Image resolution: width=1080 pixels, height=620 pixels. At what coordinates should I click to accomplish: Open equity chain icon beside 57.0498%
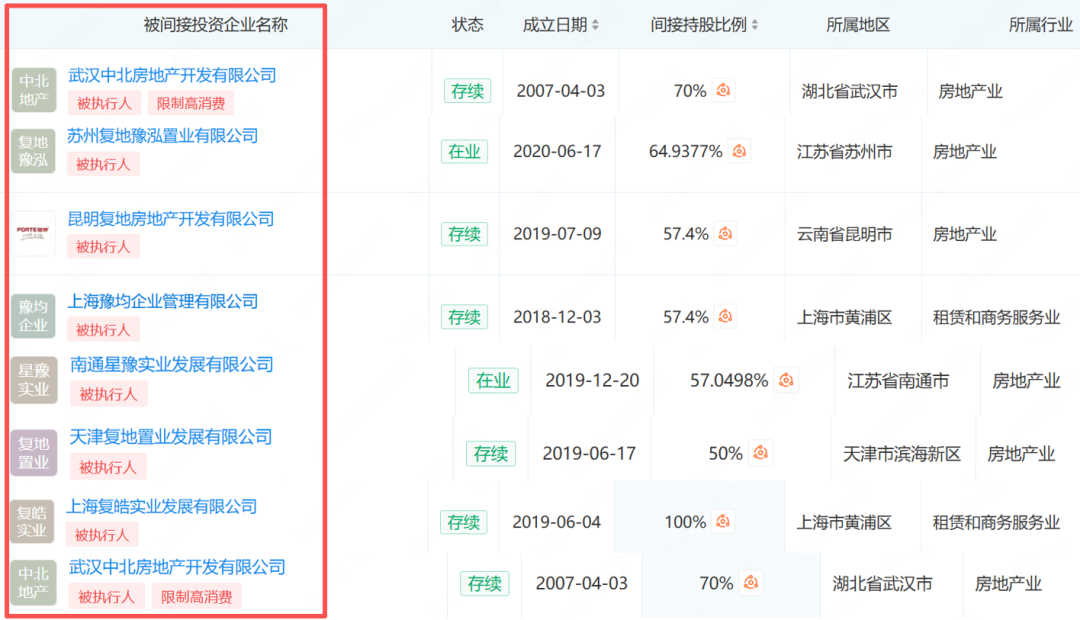pyautogui.click(x=787, y=380)
